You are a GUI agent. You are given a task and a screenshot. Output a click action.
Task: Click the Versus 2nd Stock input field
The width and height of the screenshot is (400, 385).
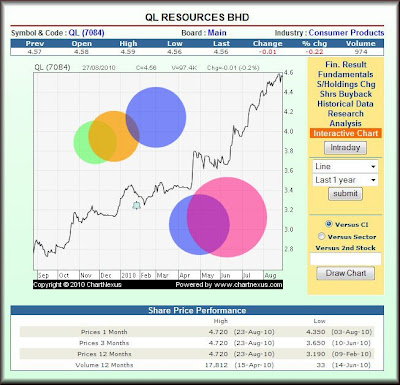pyautogui.click(x=345, y=259)
